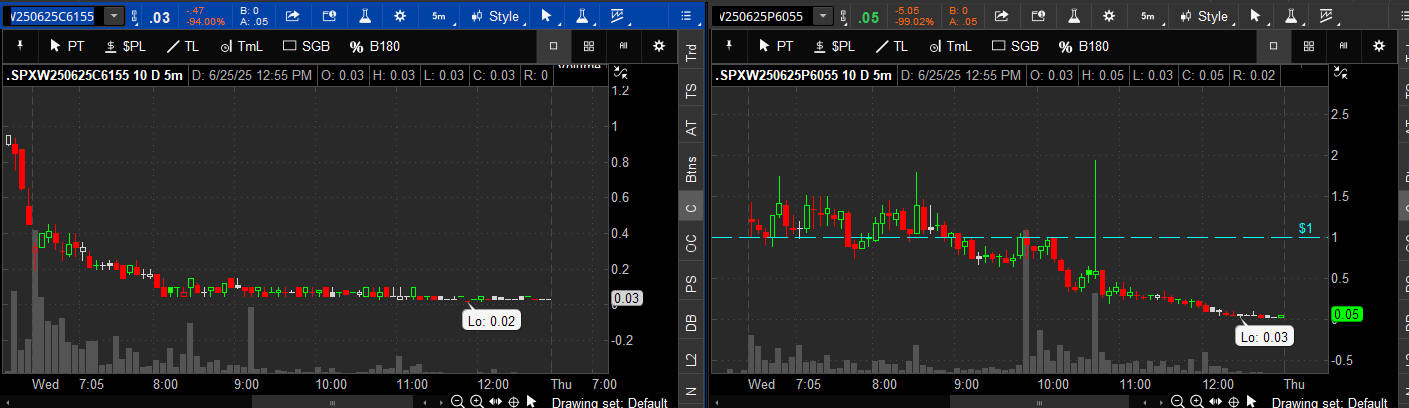Click Drawing set: Default under left chart
Screen dimensions: 1409x408
tap(609, 402)
